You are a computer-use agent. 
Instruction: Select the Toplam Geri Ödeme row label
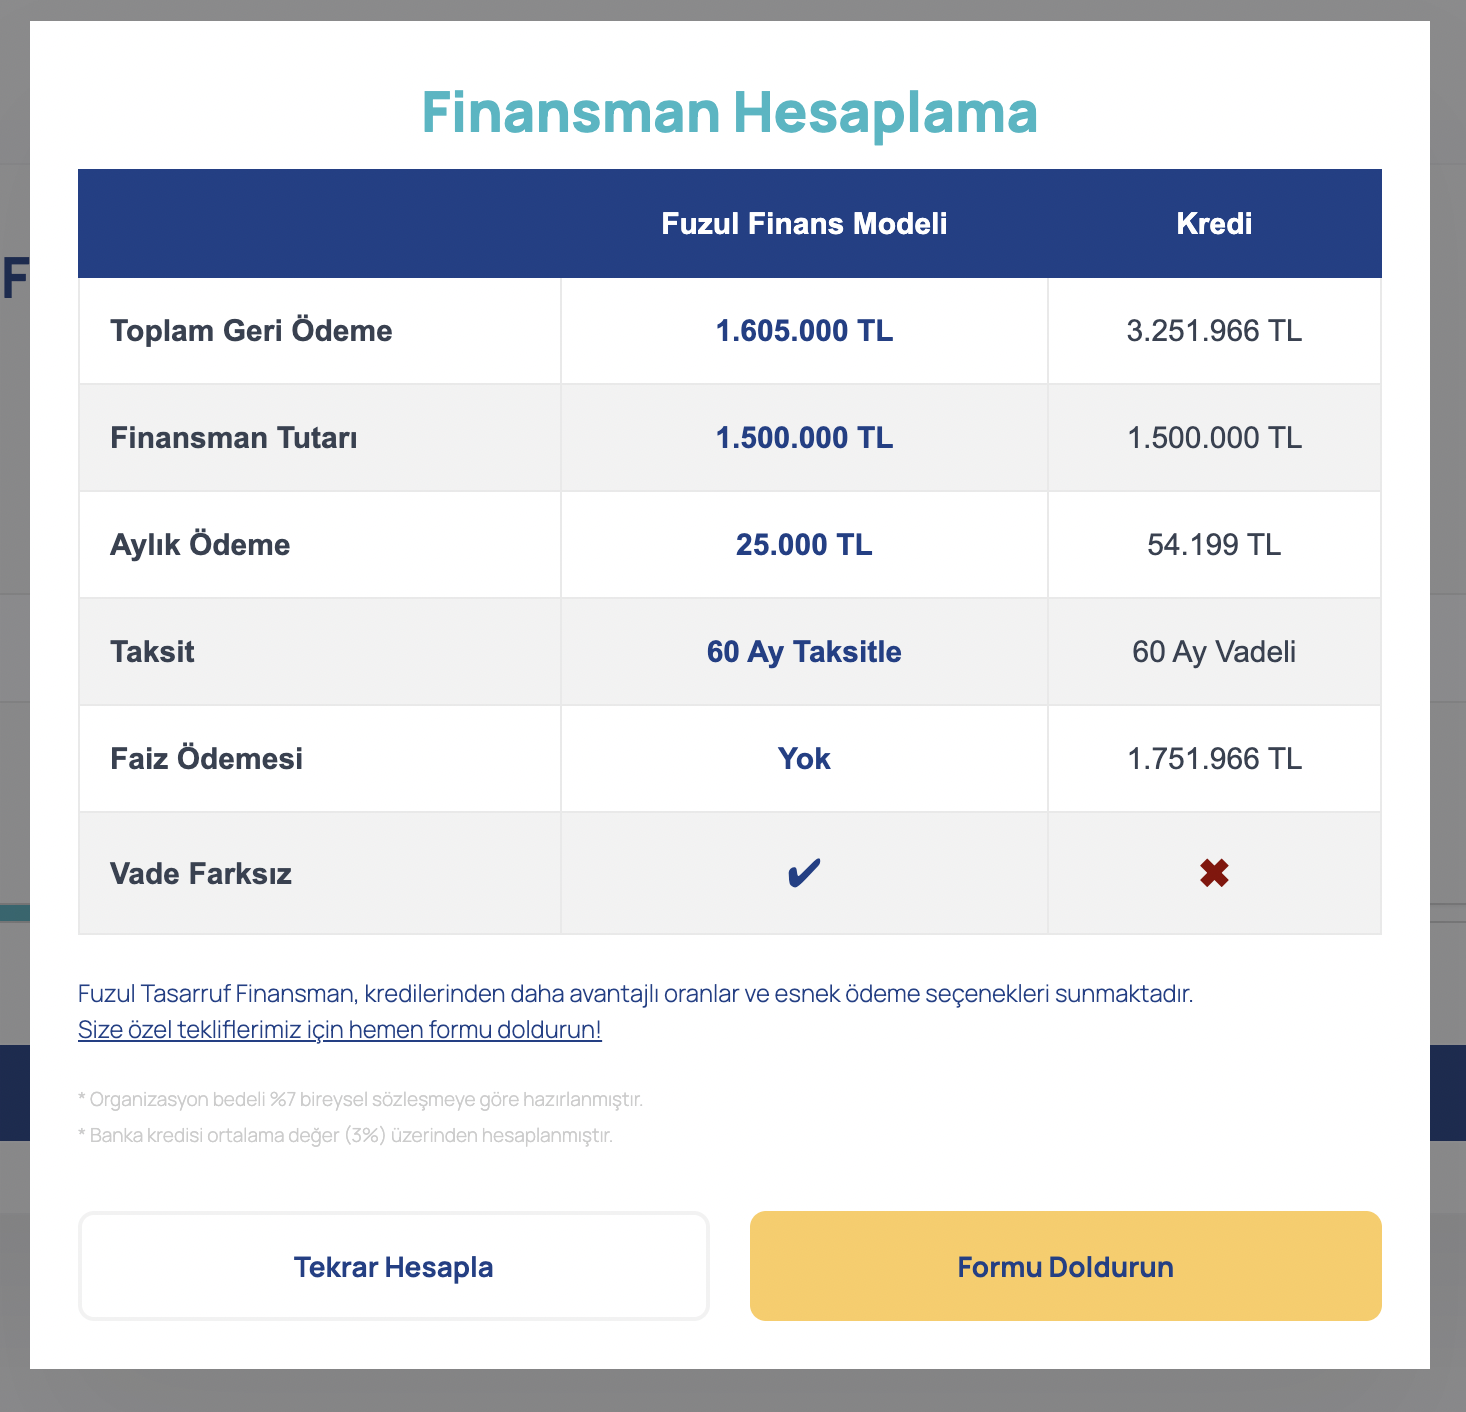tap(251, 331)
